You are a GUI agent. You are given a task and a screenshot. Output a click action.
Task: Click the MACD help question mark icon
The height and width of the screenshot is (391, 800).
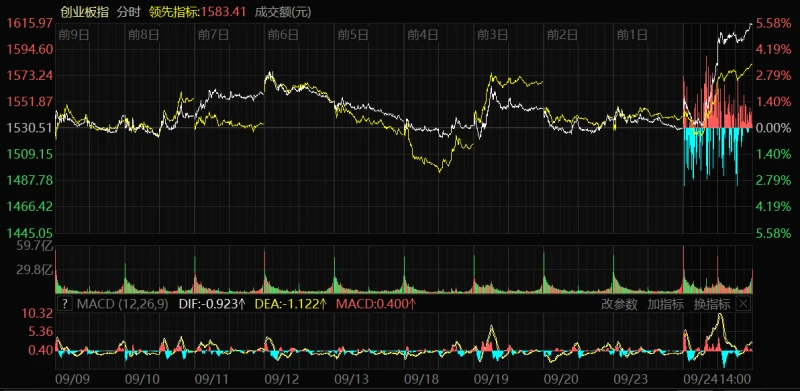65,305
